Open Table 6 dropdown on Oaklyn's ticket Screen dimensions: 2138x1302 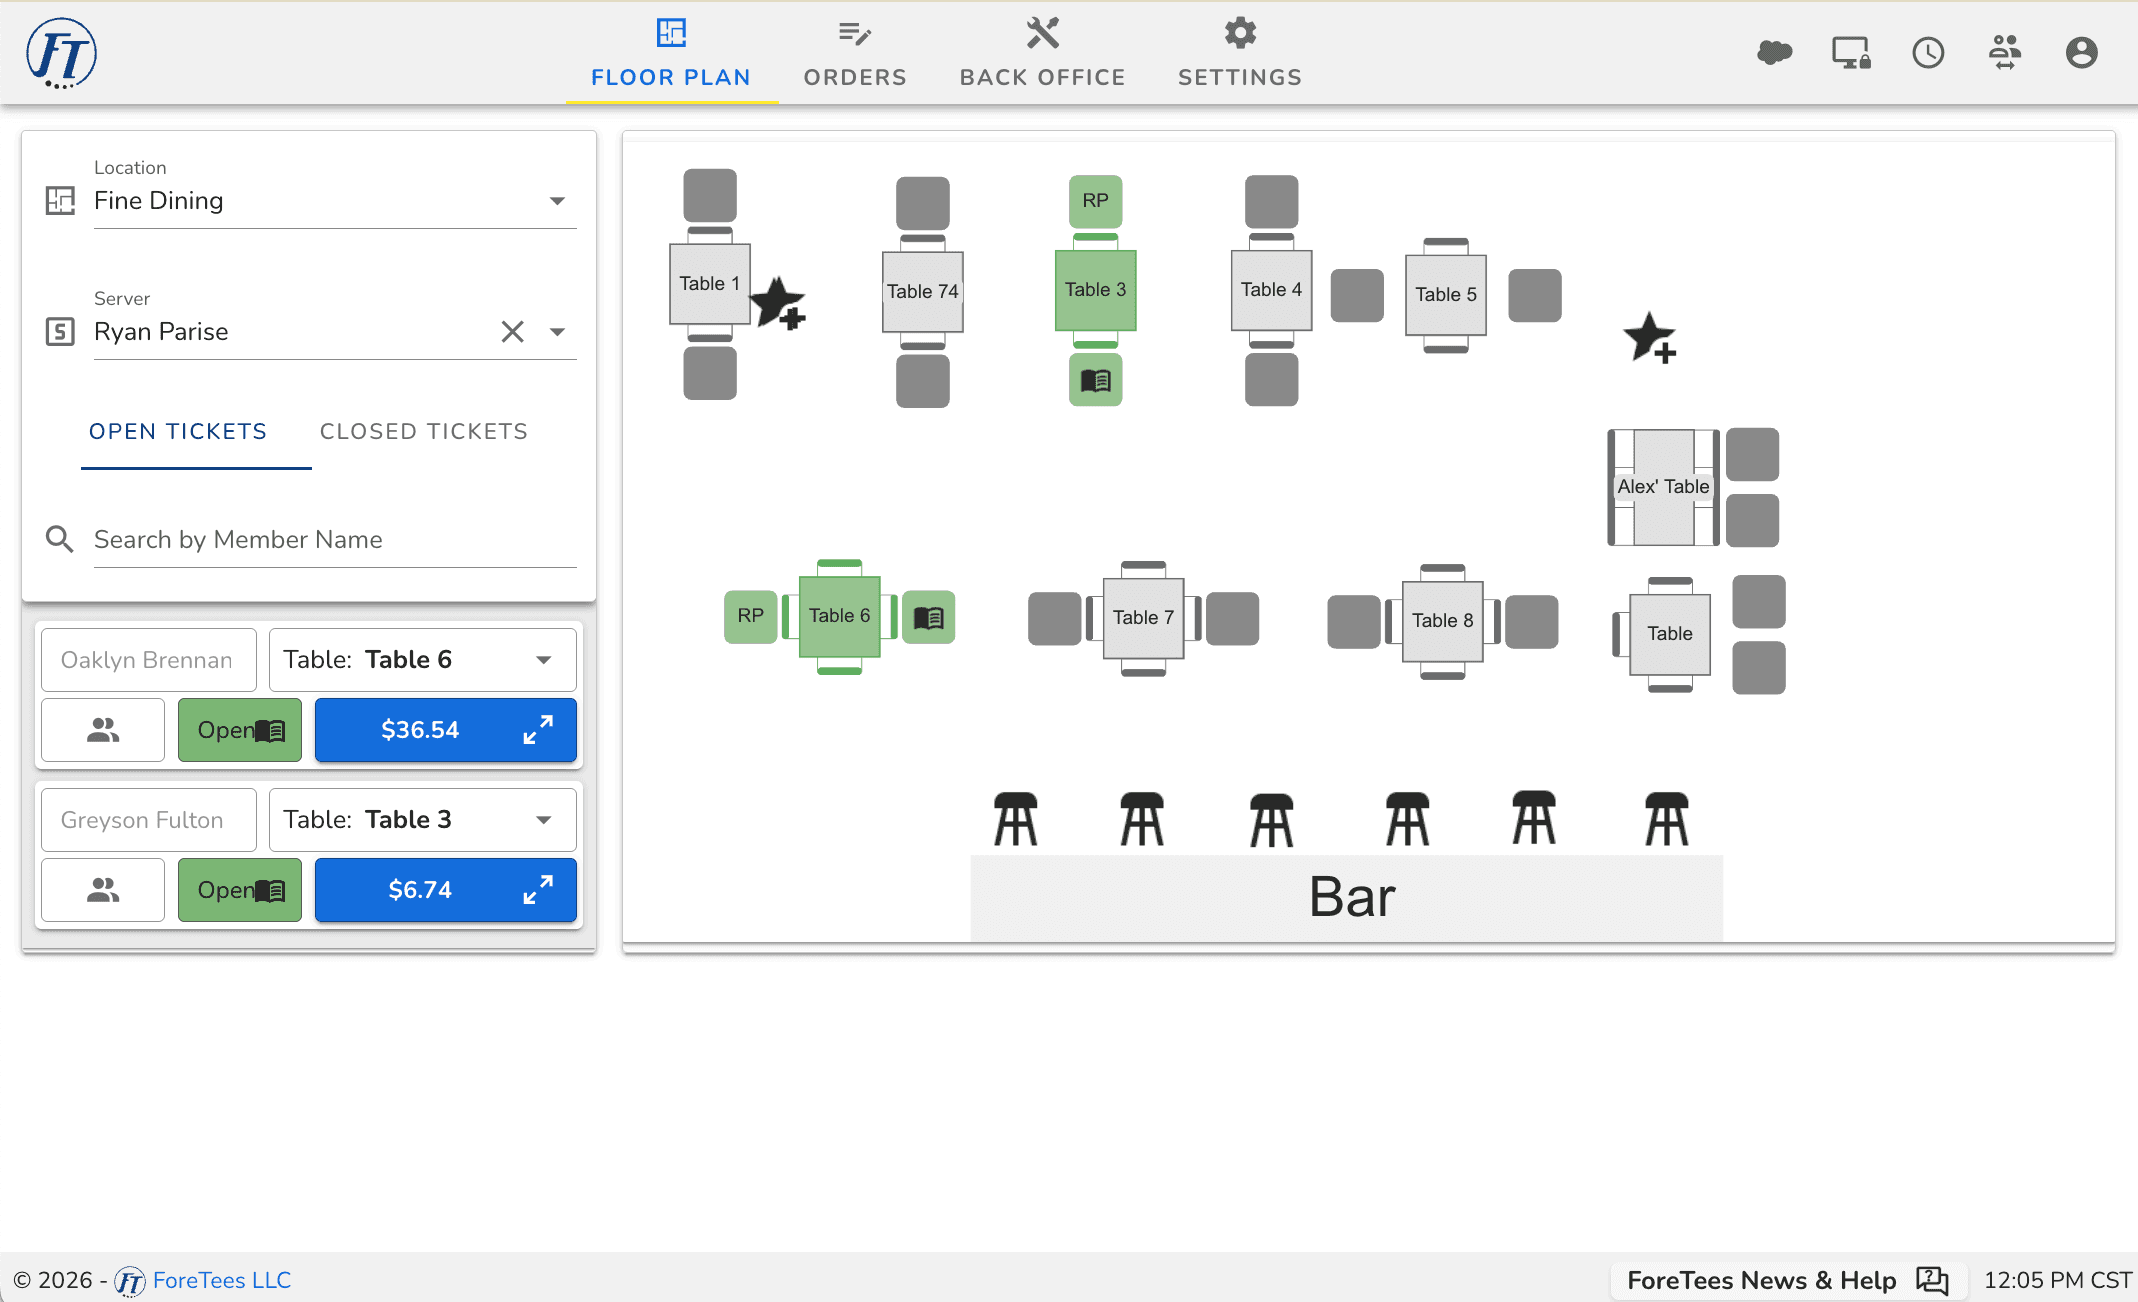pyautogui.click(x=422, y=660)
